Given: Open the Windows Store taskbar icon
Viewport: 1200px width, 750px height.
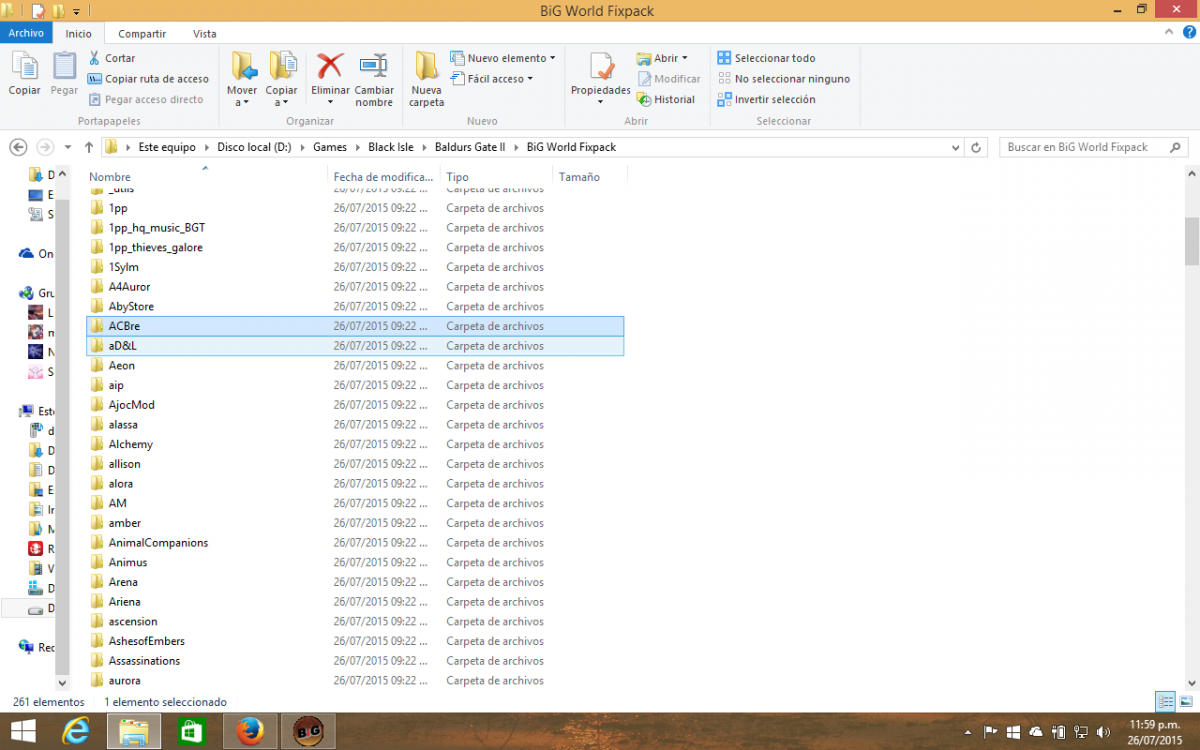Looking at the screenshot, I should coord(191,731).
